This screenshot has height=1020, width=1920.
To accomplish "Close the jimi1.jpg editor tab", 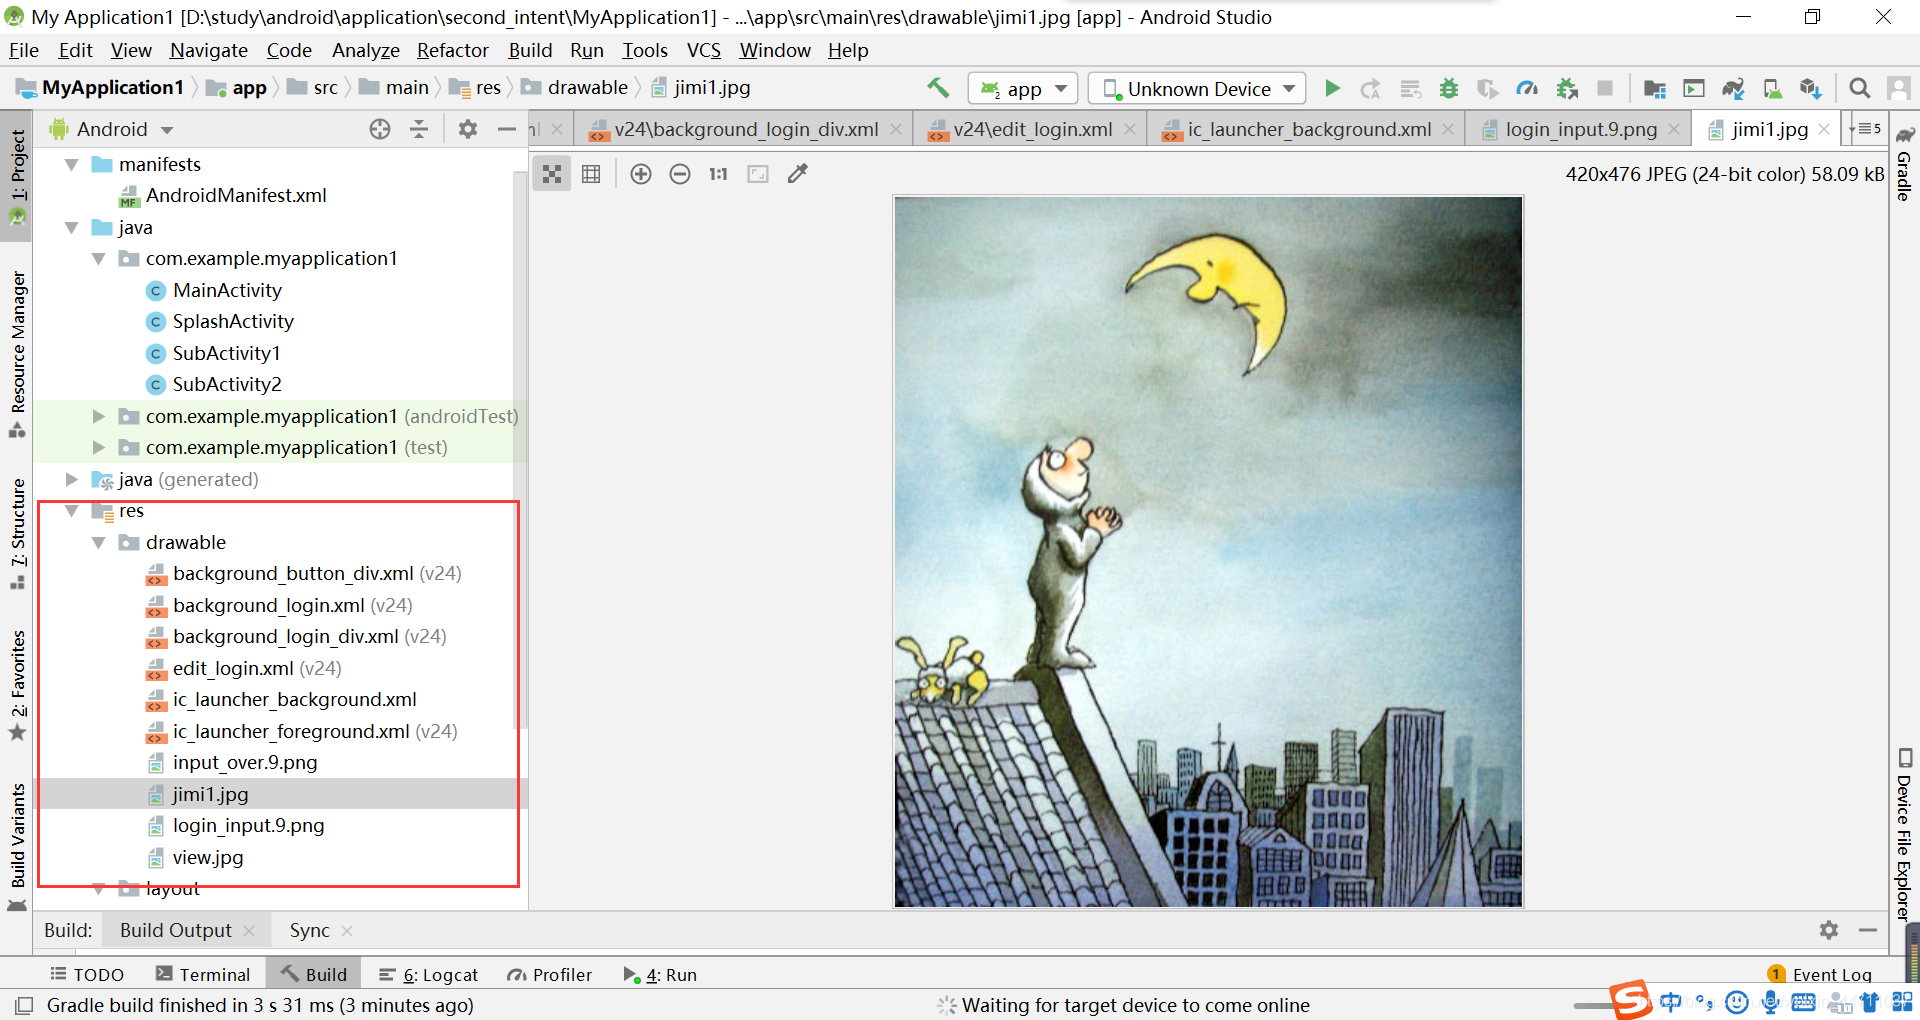I will pyautogui.click(x=1824, y=129).
